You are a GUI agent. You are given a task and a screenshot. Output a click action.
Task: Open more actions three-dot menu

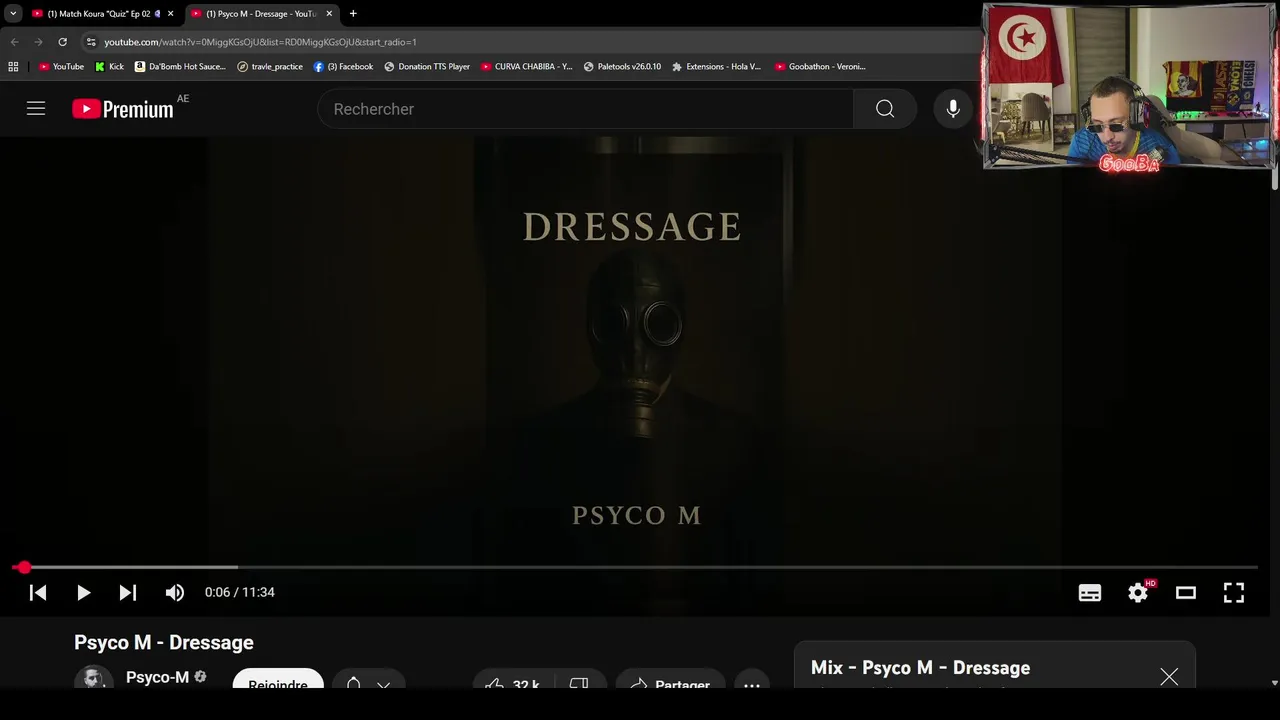[x=752, y=679]
